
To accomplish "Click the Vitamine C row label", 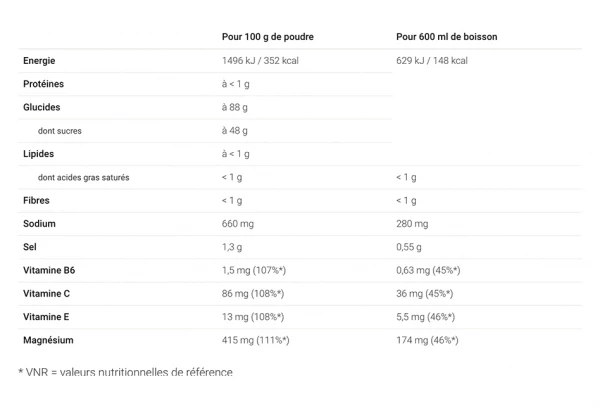I will pyautogui.click(x=46, y=293).
